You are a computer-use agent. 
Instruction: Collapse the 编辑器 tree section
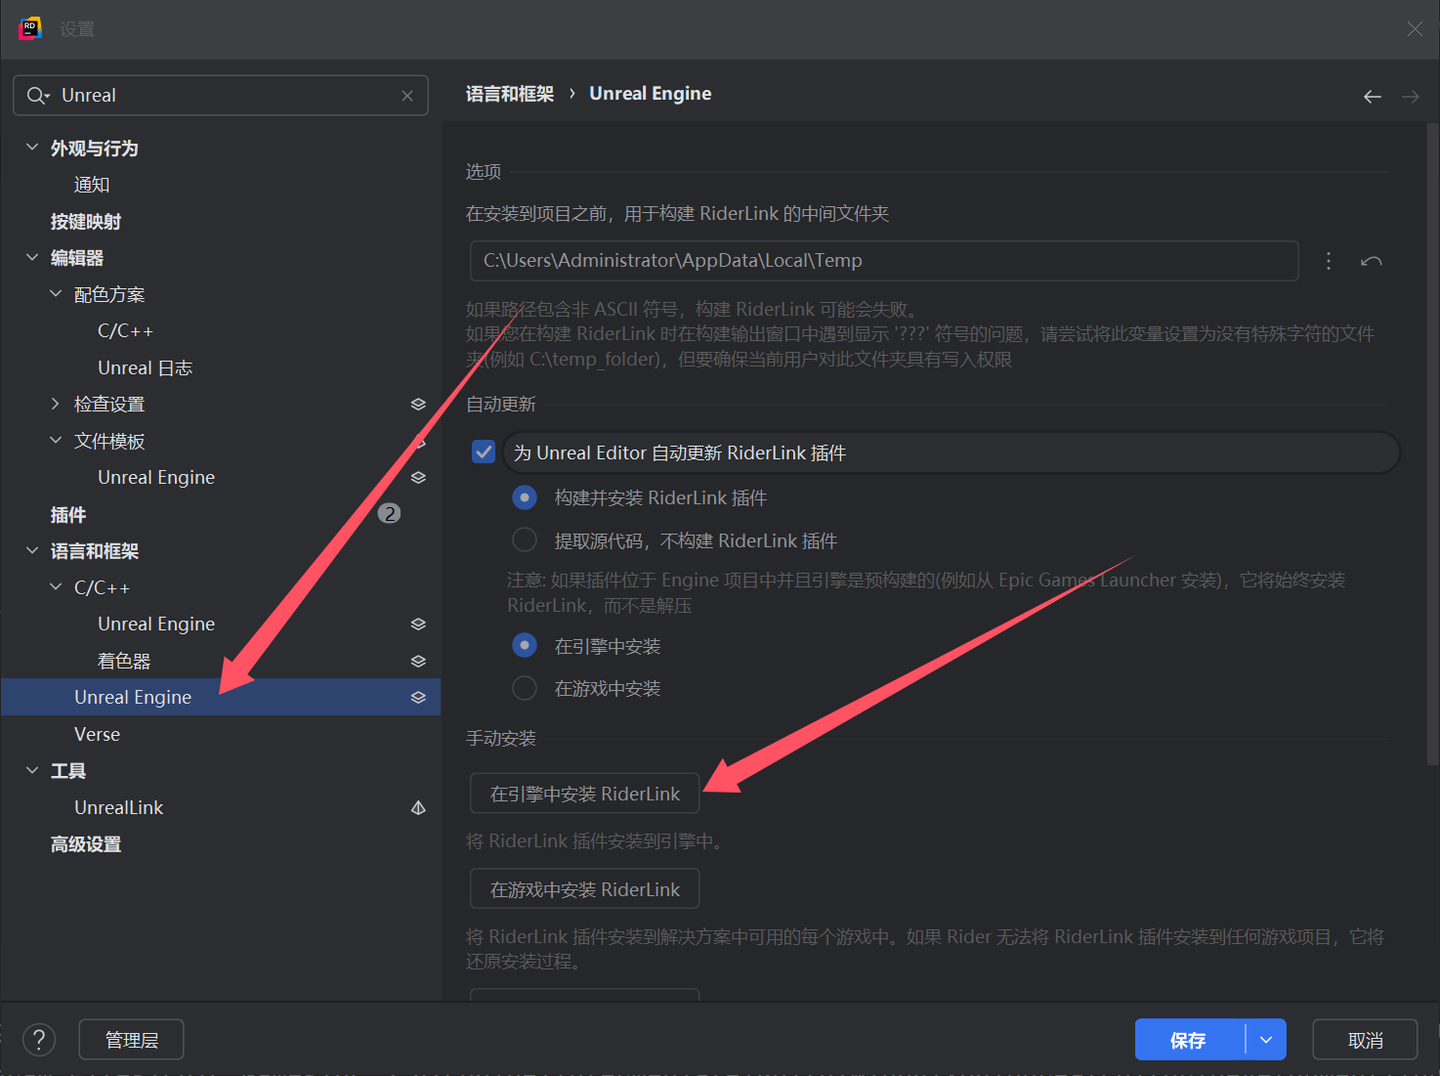click(x=31, y=257)
